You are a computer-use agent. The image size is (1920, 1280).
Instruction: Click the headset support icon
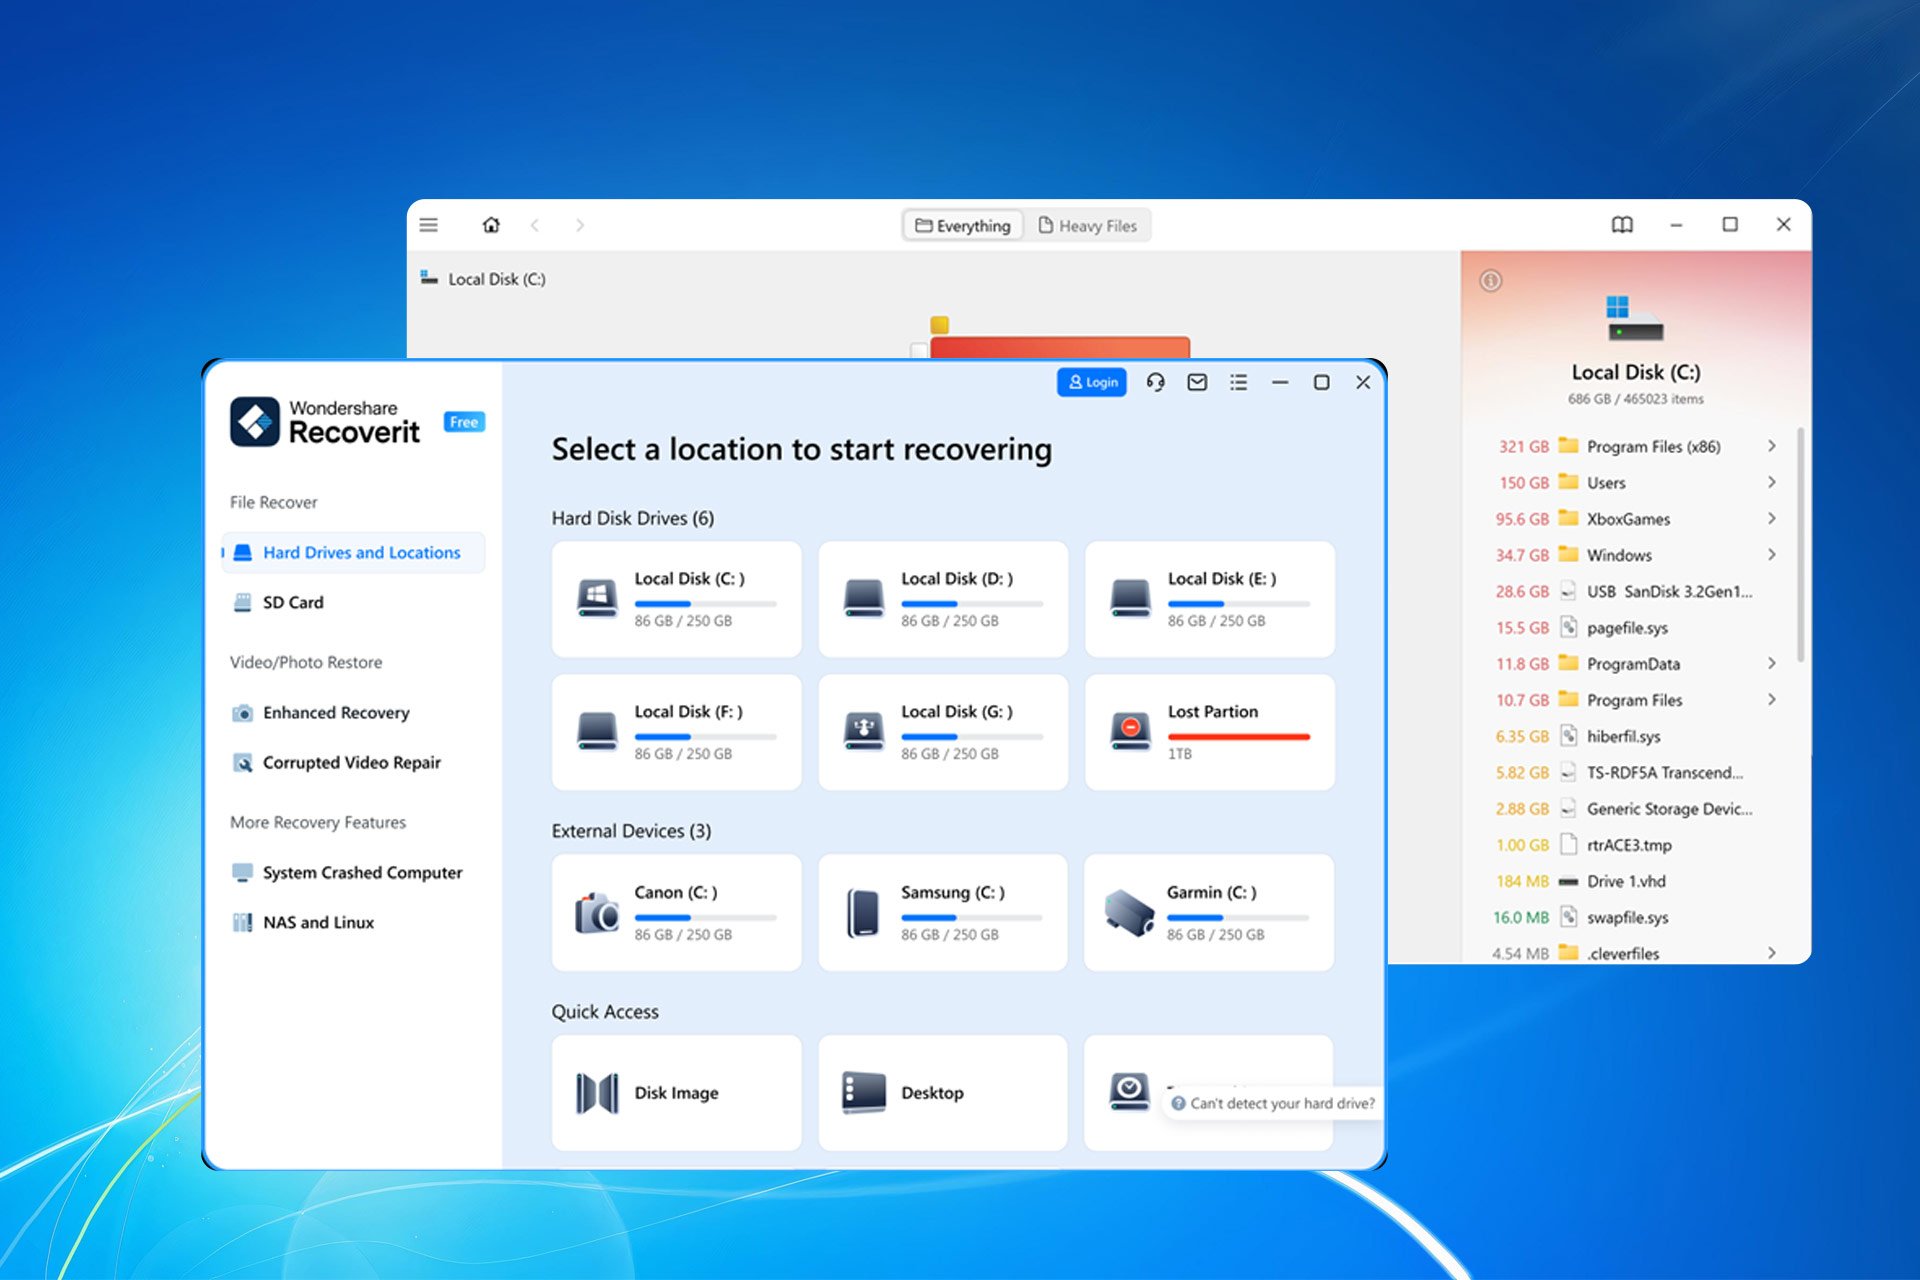[1155, 382]
